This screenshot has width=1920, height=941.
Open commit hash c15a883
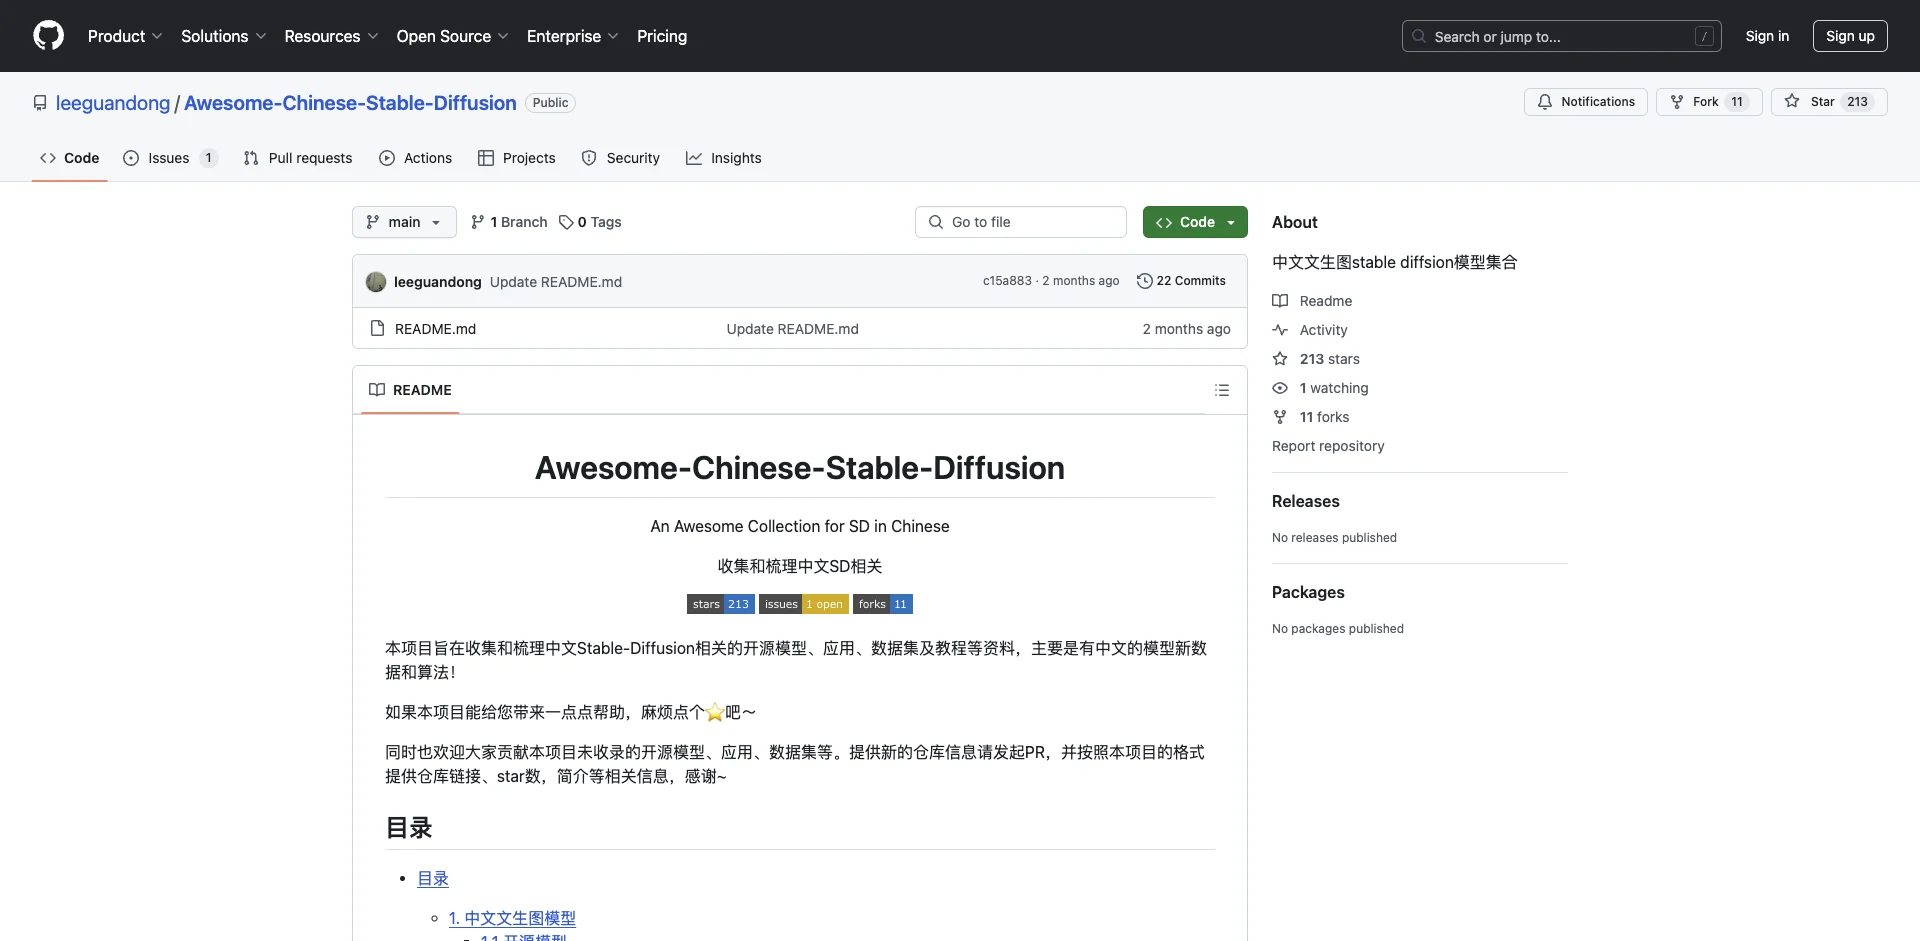(1007, 281)
